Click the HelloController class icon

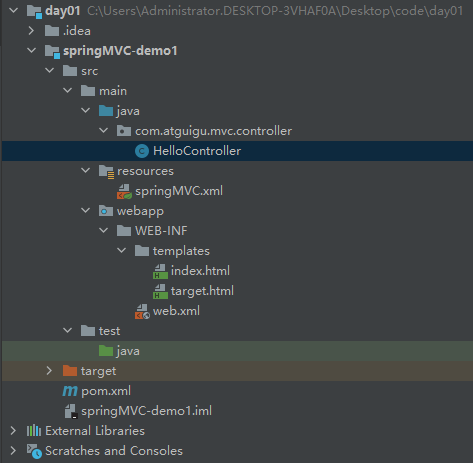click(x=142, y=151)
